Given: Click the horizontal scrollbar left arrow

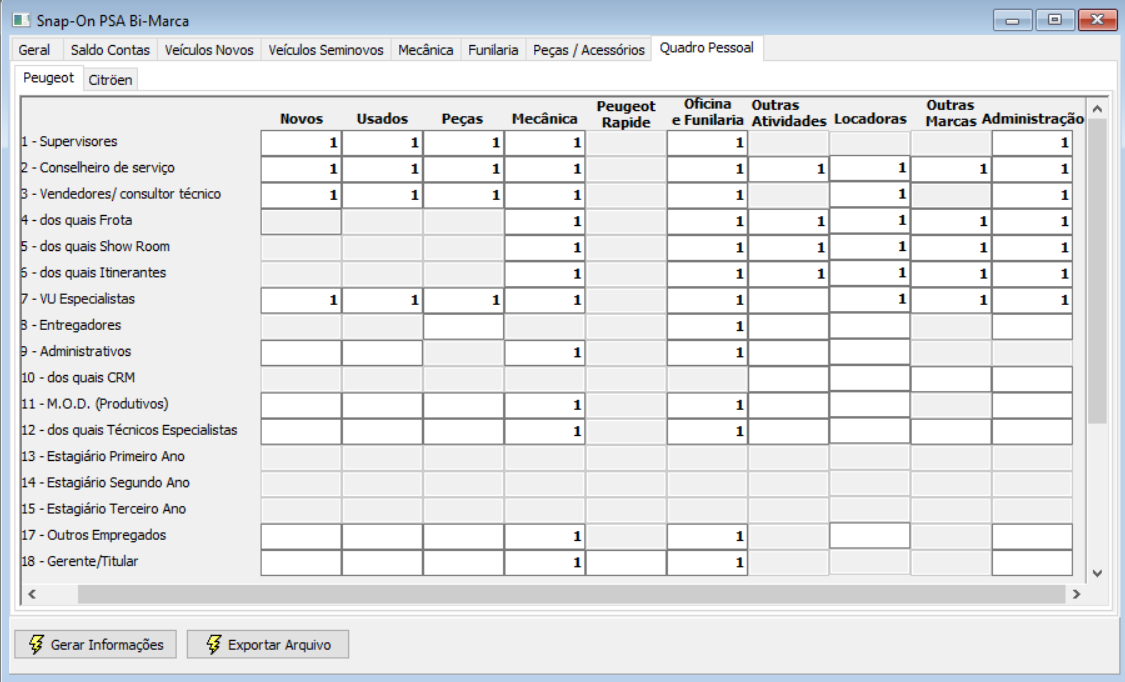Looking at the screenshot, I should 32,594.
